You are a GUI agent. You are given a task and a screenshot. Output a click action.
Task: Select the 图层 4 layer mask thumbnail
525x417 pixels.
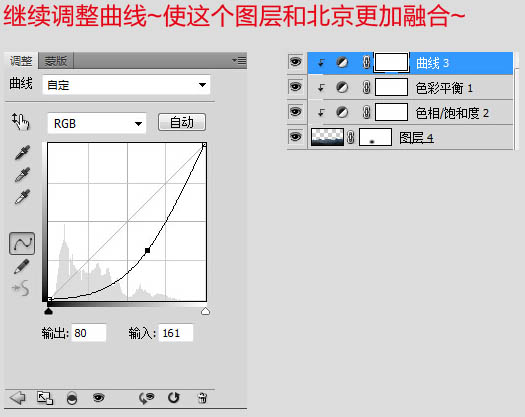pyautogui.click(x=375, y=137)
